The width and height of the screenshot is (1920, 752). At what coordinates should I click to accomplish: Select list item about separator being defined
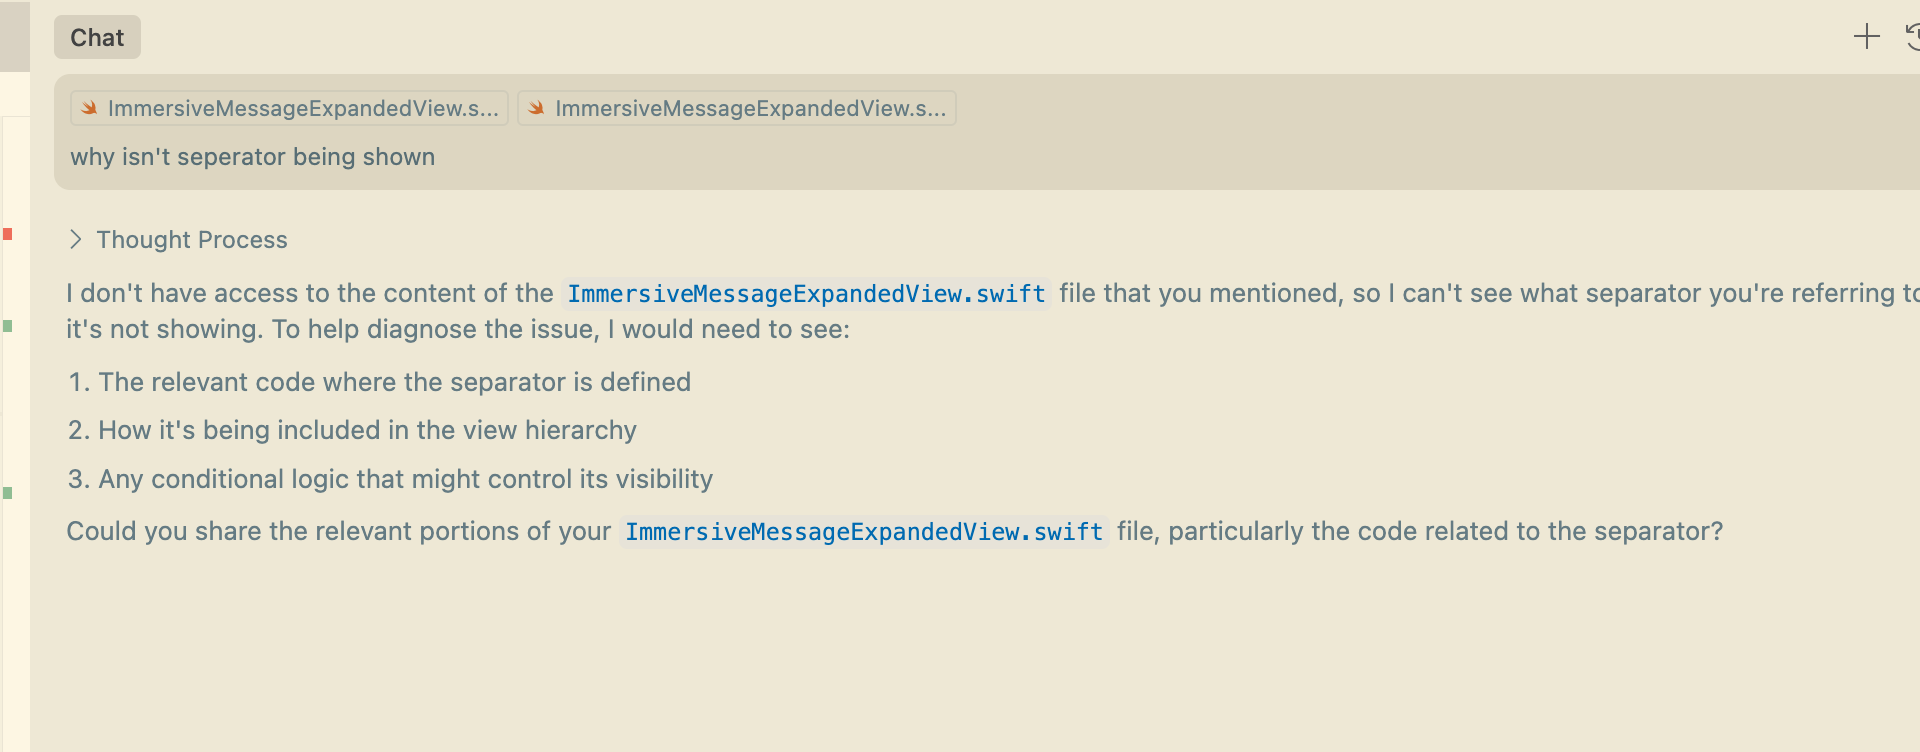[x=380, y=382]
